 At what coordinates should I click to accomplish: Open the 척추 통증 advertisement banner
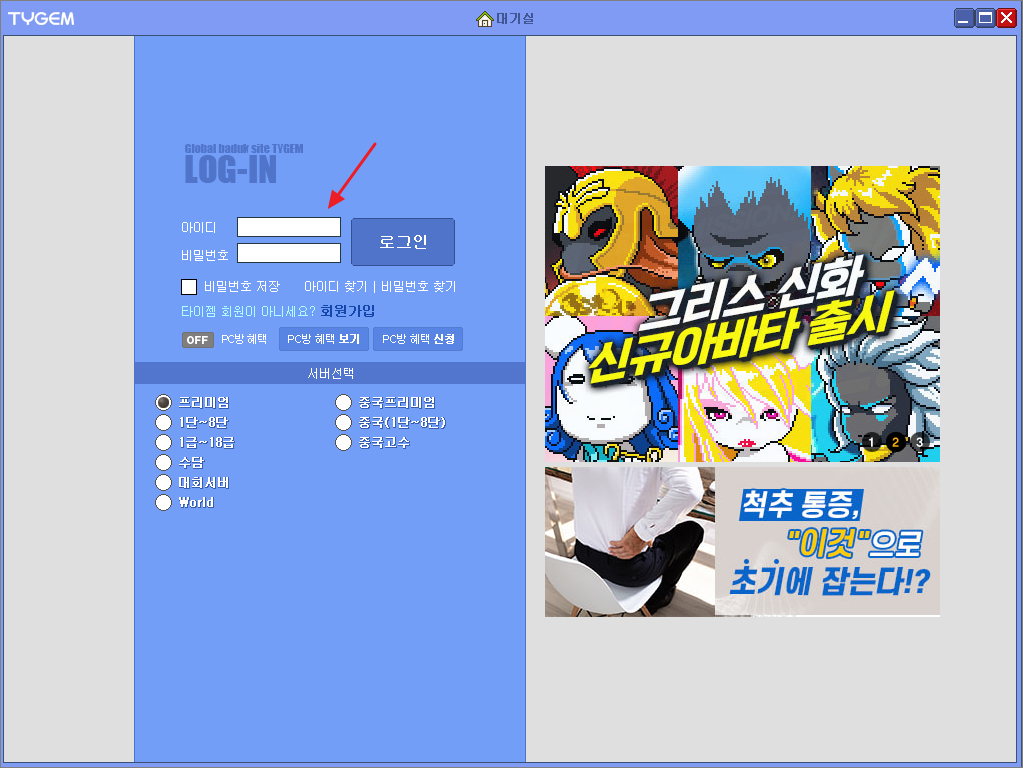pos(742,542)
